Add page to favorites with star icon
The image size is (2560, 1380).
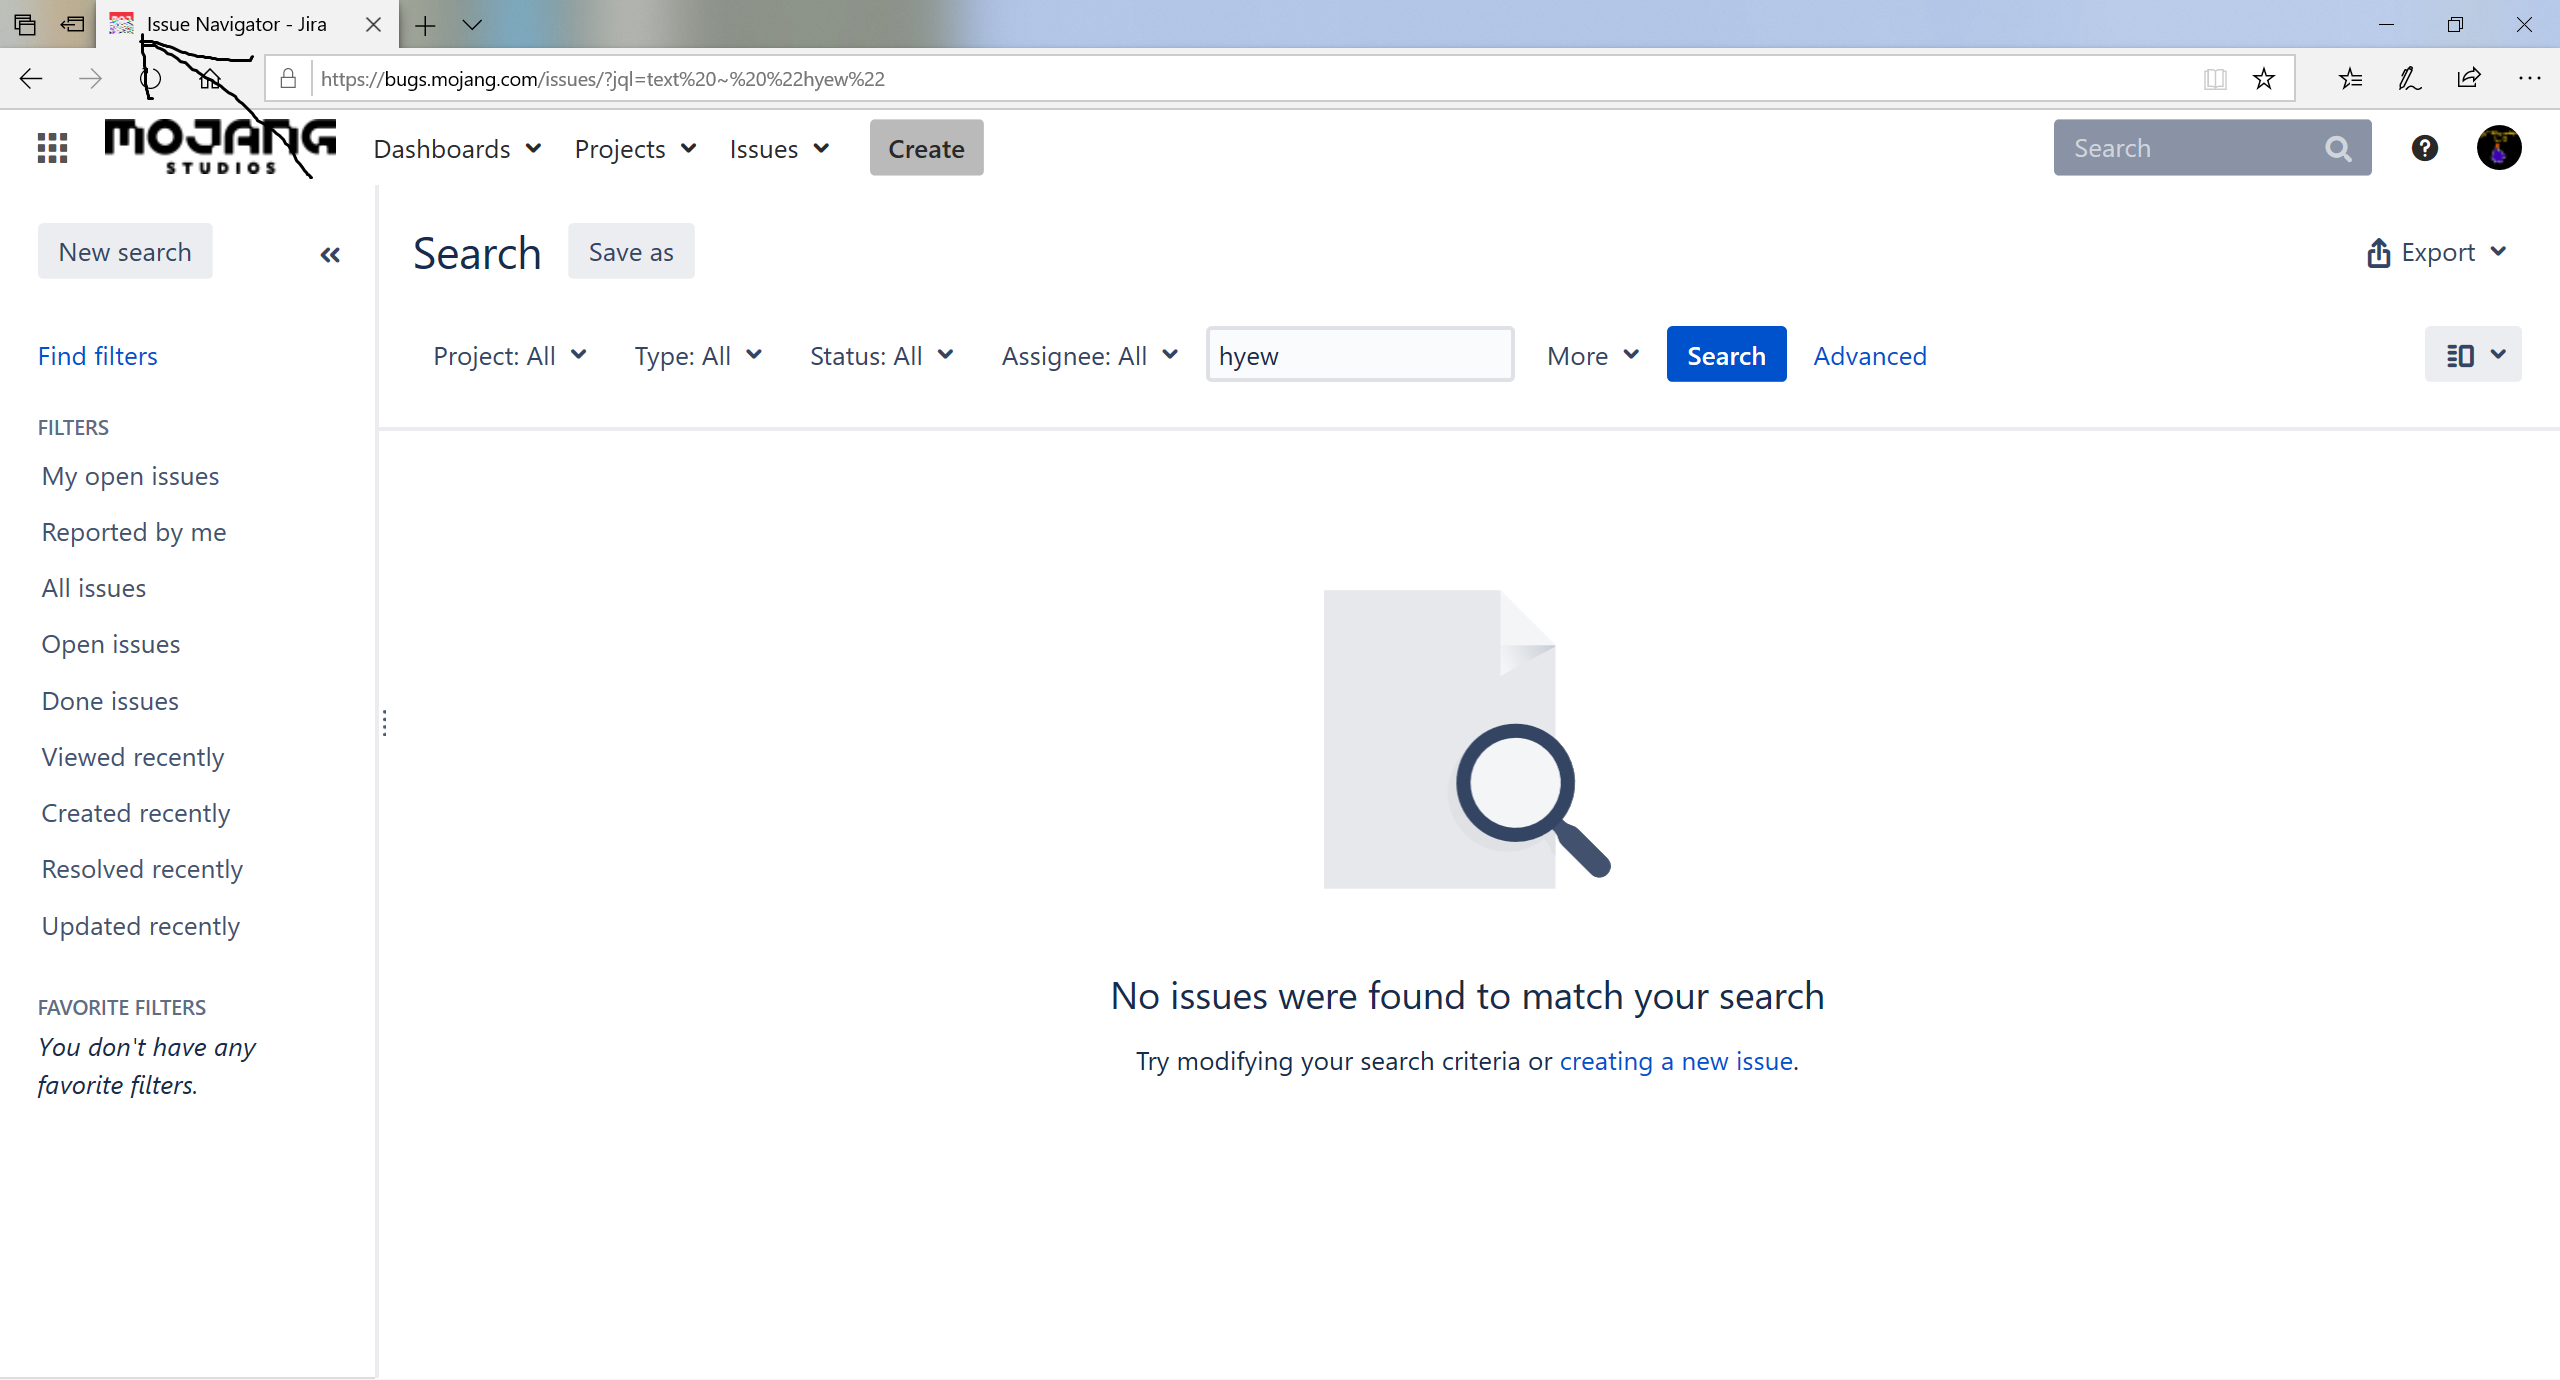click(x=2264, y=79)
